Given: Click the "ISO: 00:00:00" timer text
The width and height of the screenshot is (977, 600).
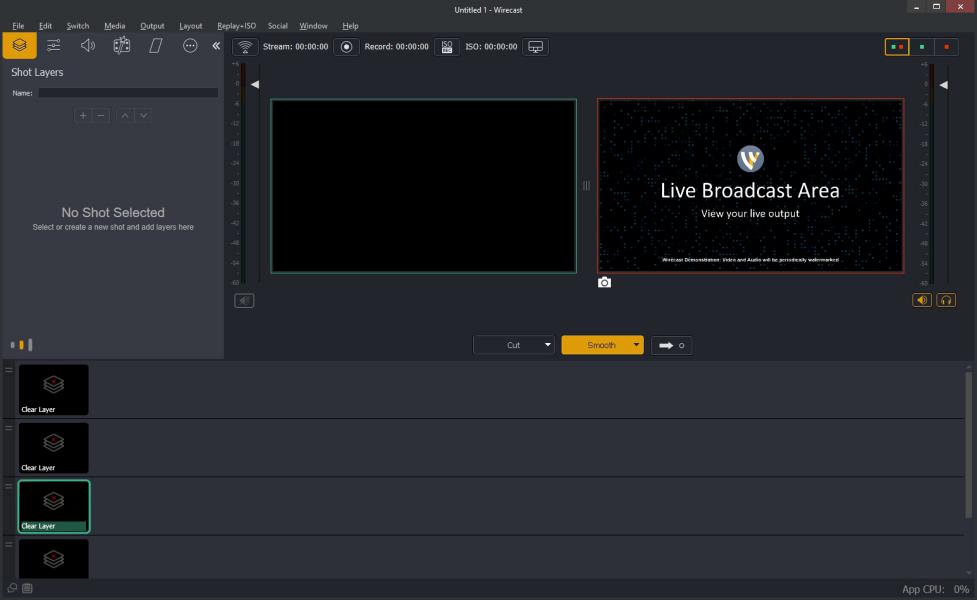Looking at the screenshot, I should click(x=491, y=47).
